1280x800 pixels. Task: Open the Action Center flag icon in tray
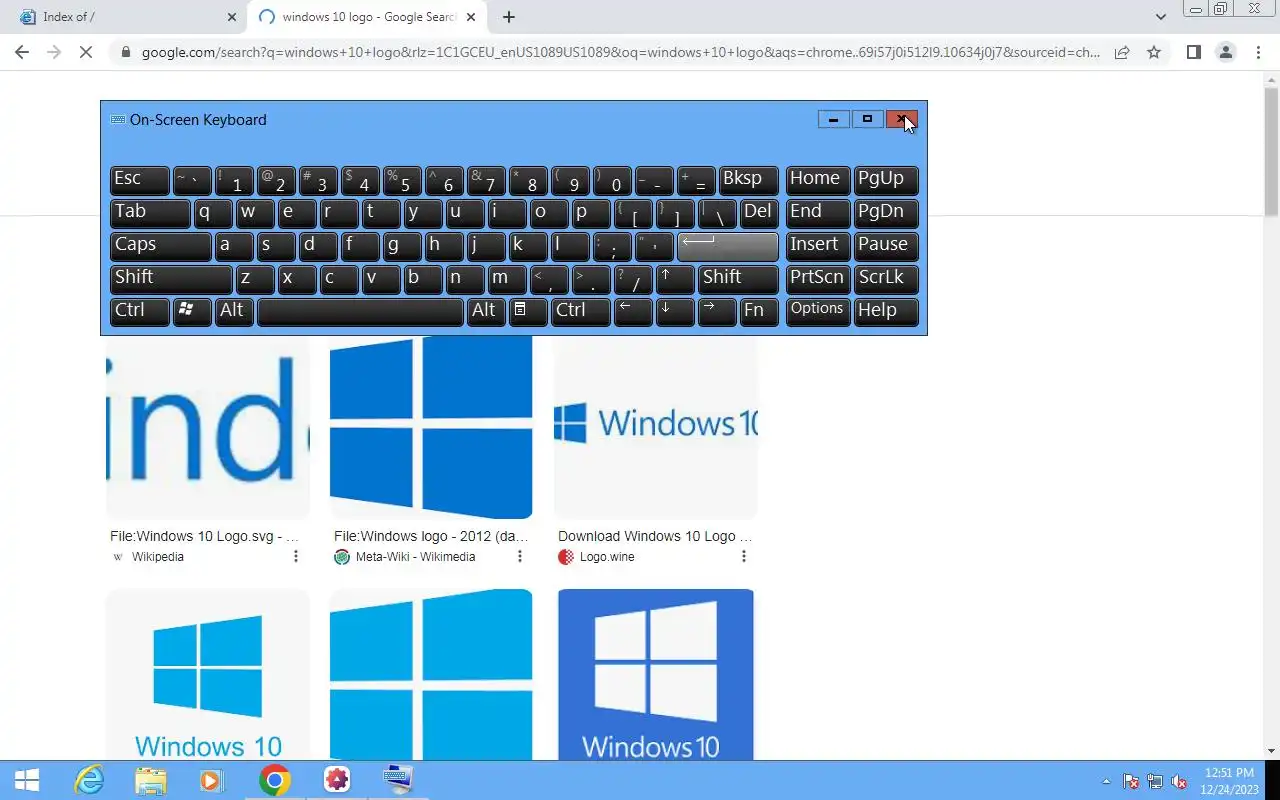(x=1131, y=781)
